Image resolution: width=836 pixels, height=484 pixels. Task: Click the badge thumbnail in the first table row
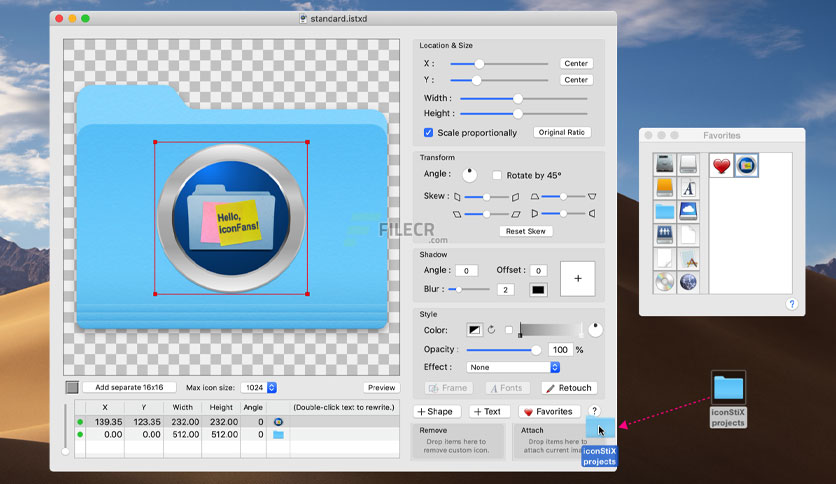pos(278,422)
